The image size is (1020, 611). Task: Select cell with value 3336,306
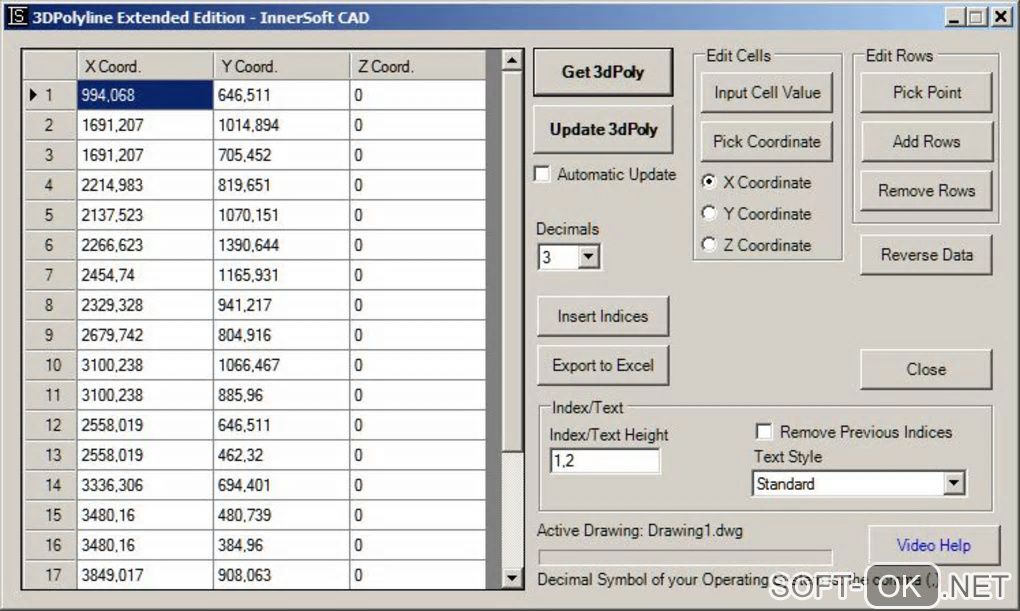(x=145, y=485)
